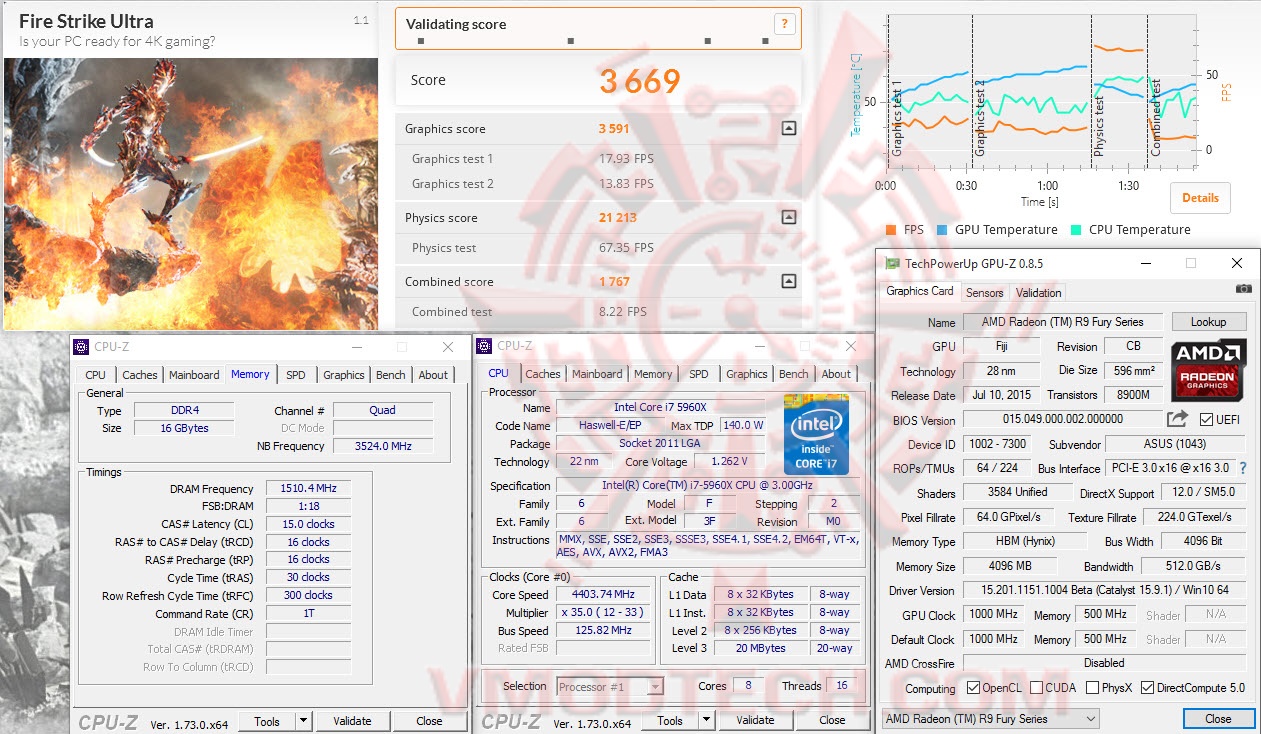Open the Tools dropdown arrow in right CPU-Z
The height and width of the screenshot is (734, 1261).
tap(707, 720)
